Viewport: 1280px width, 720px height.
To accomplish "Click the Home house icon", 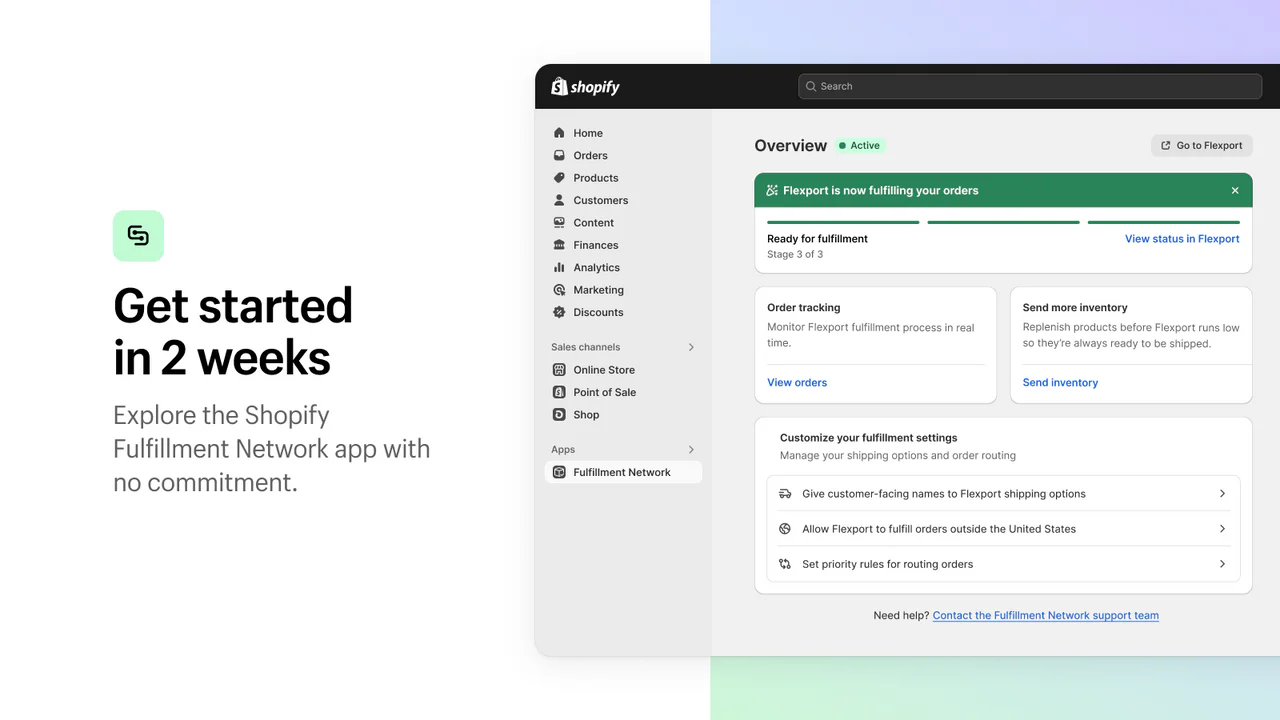I will point(559,133).
